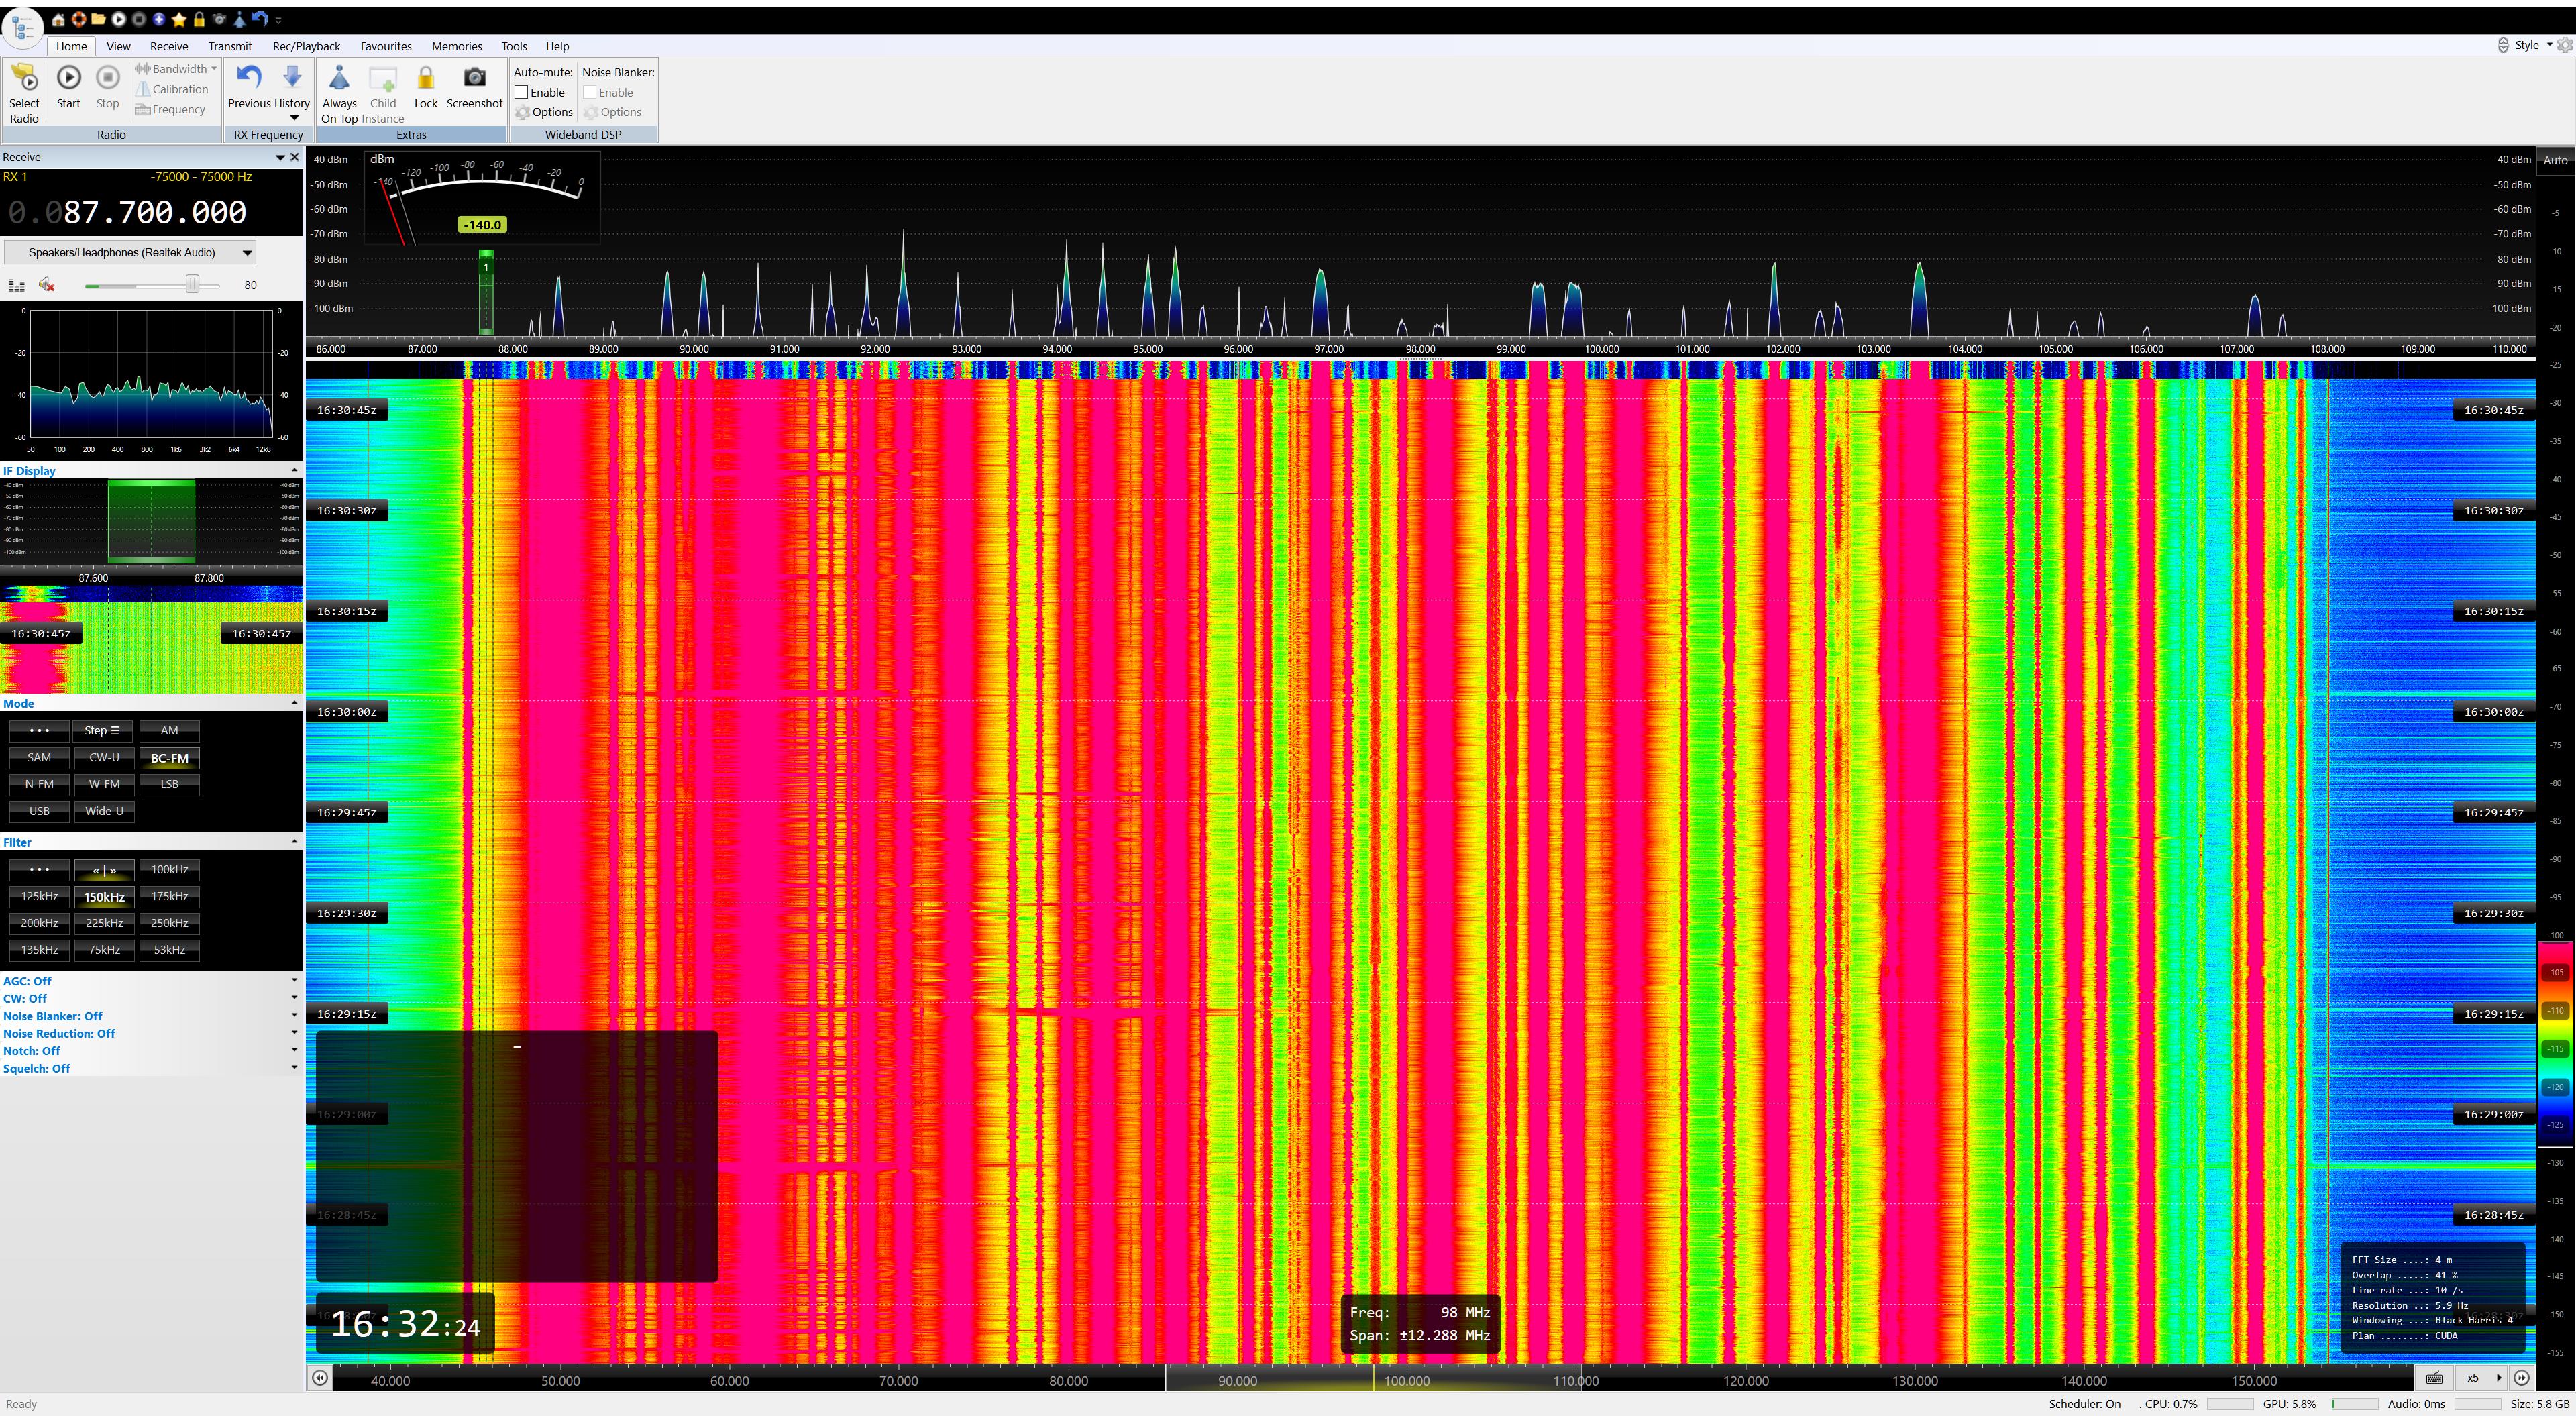
Task: Switch to the Favourites tab
Action: tap(386, 46)
